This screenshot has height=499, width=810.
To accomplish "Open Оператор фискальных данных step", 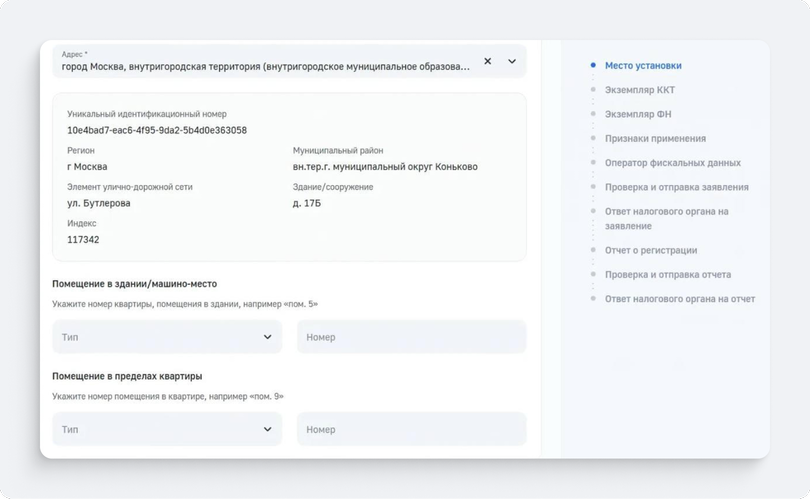I will 673,163.
